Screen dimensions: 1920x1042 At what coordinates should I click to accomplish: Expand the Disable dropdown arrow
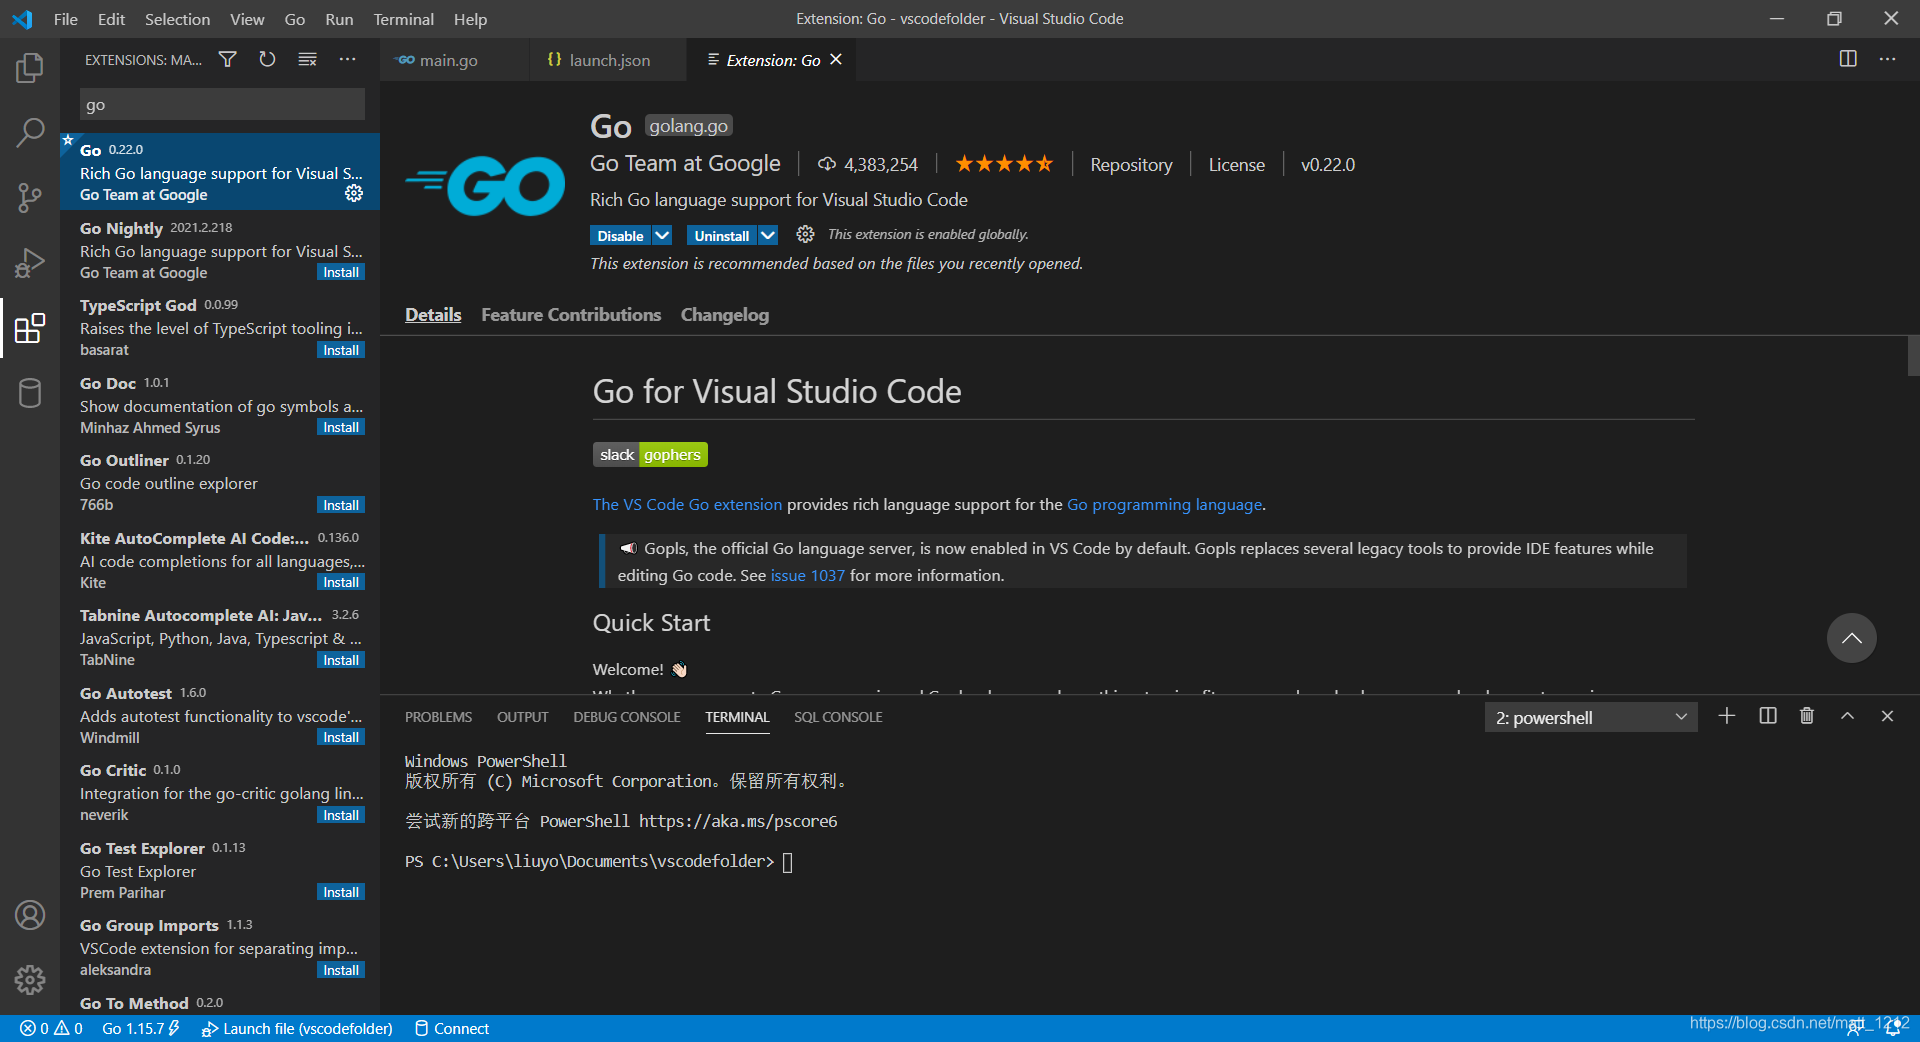tap(662, 236)
